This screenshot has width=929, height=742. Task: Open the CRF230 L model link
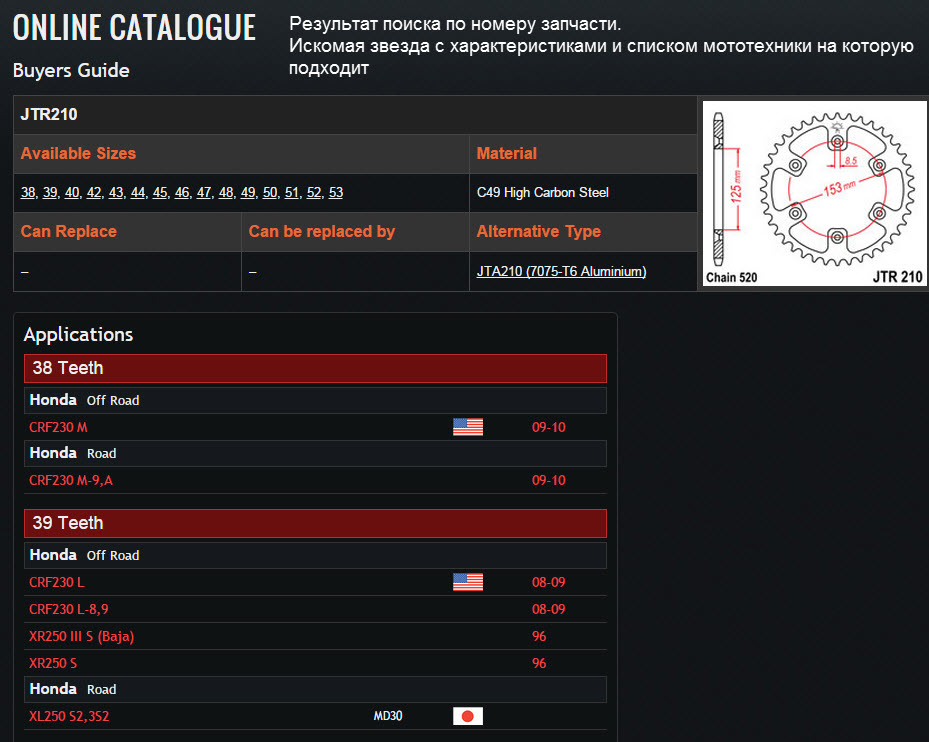[x=57, y=583]
